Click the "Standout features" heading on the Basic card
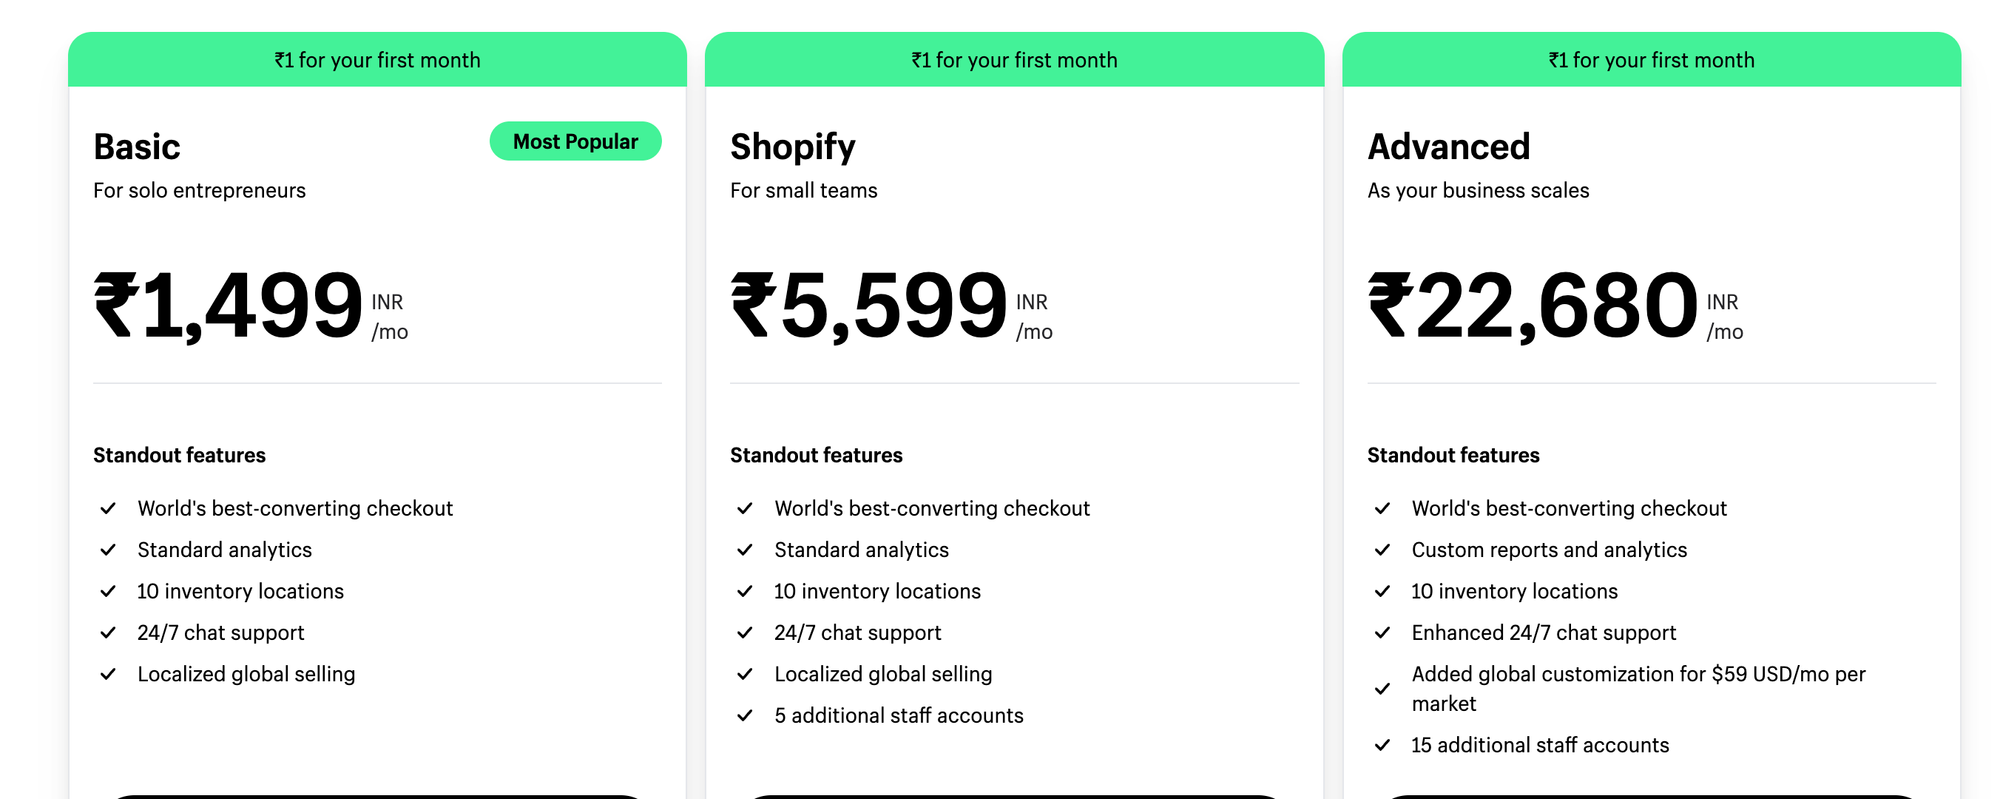Viewport: 2000px width, 799px height. (179, 455)
